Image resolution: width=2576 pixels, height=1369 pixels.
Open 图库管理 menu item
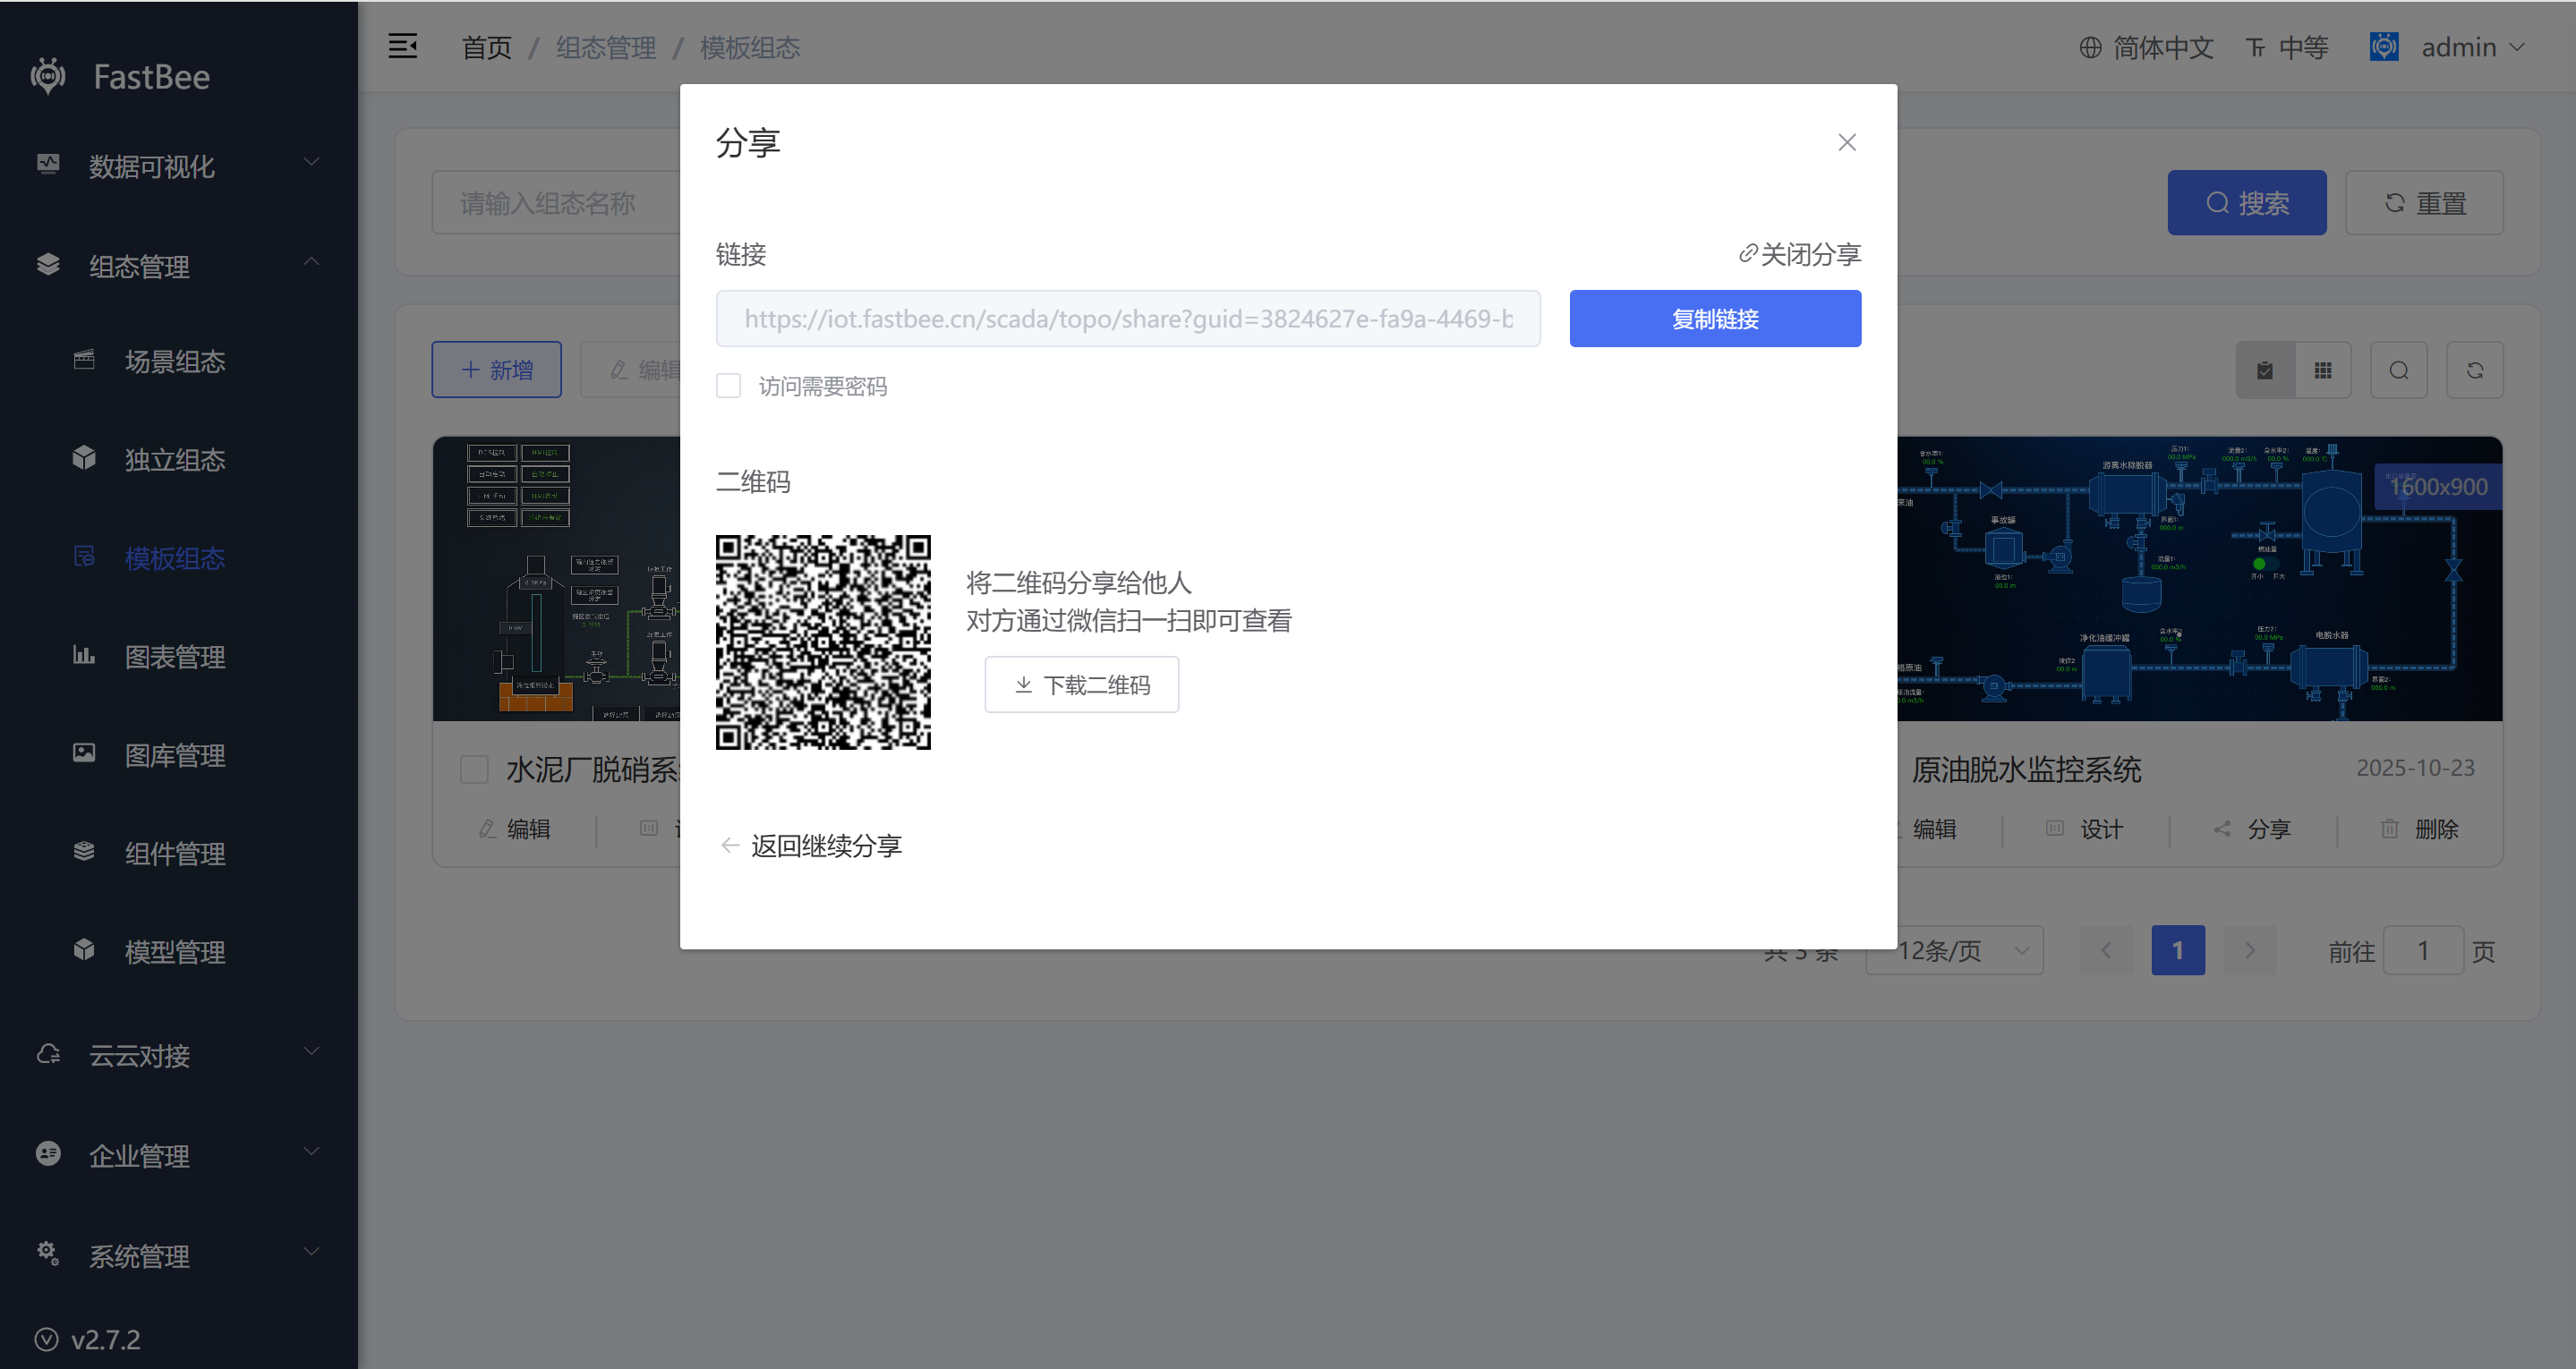click(x=174, y=755)
